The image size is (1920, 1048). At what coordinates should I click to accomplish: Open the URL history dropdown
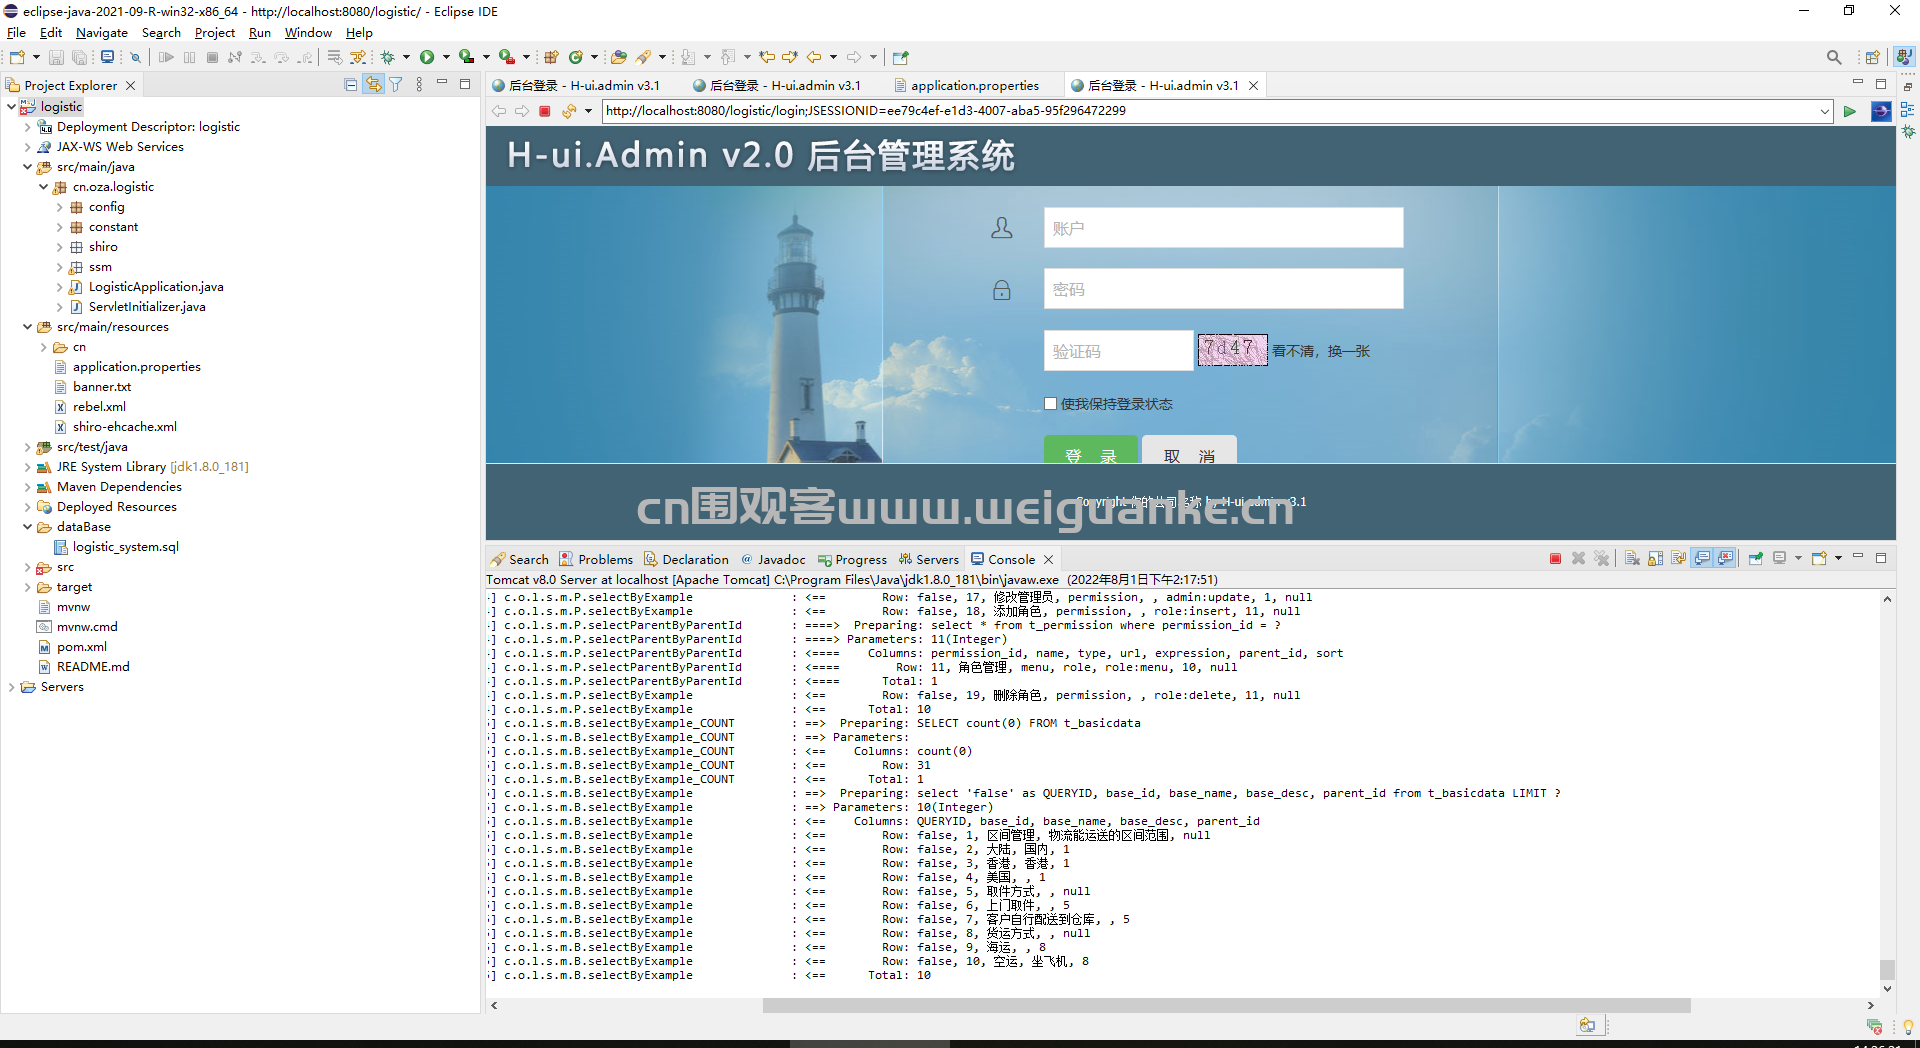tap(1825, 111)
